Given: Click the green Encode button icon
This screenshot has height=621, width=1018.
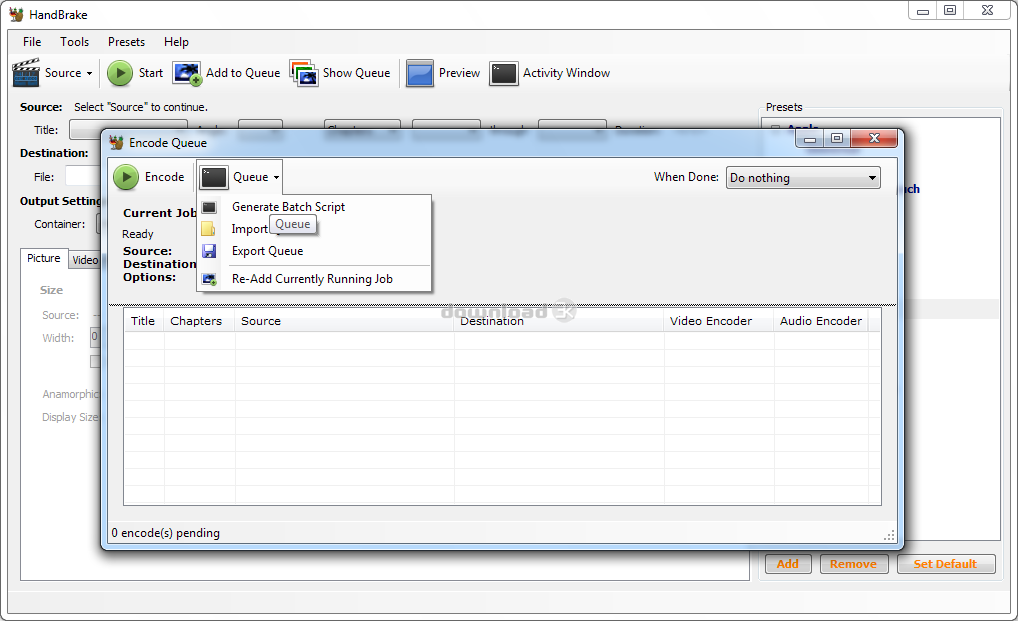Looking at the screenshot, I should [126, 177].
